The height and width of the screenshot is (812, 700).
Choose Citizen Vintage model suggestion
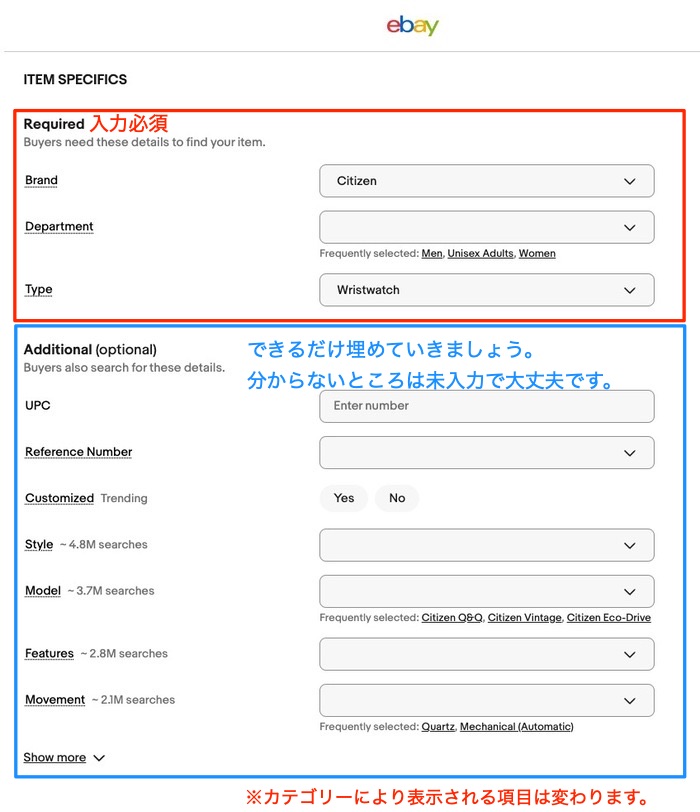[524, 618]
